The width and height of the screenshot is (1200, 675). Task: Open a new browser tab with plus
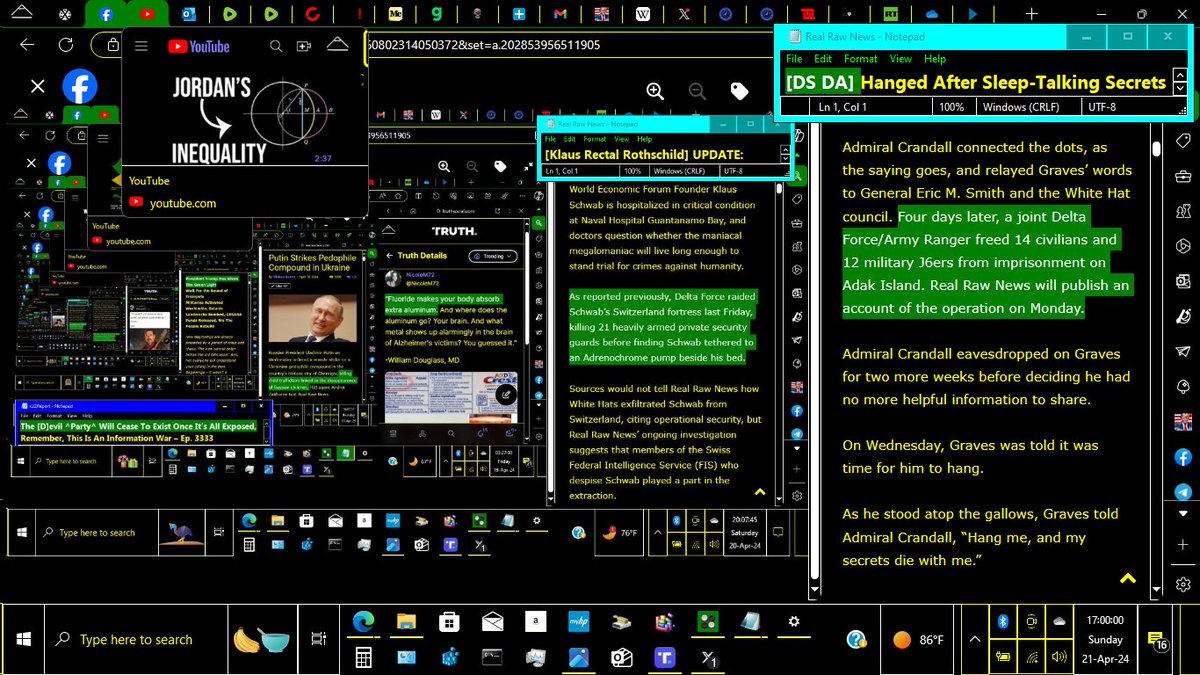[x=1031, y=15]
